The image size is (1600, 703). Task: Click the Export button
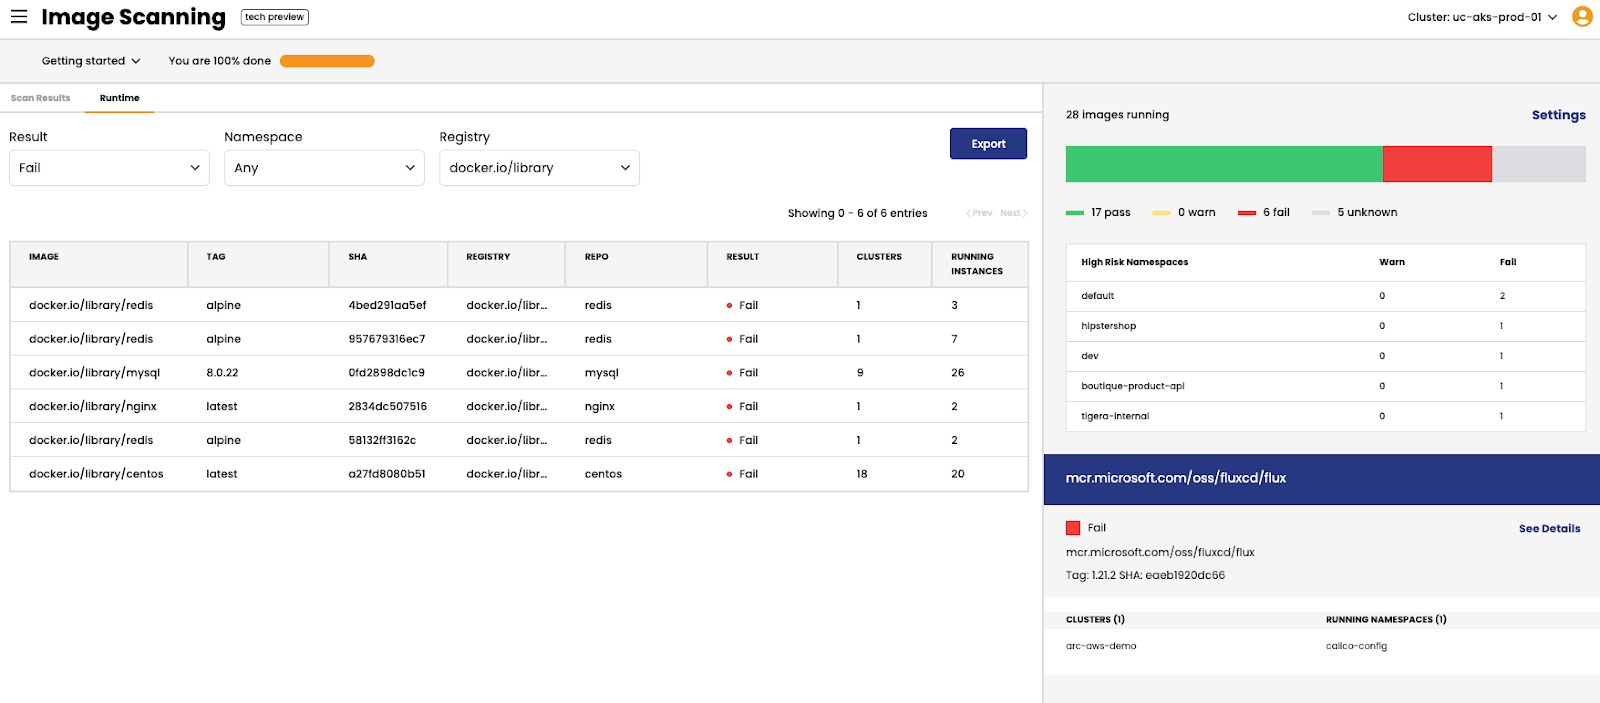click(x=988, y=144)
